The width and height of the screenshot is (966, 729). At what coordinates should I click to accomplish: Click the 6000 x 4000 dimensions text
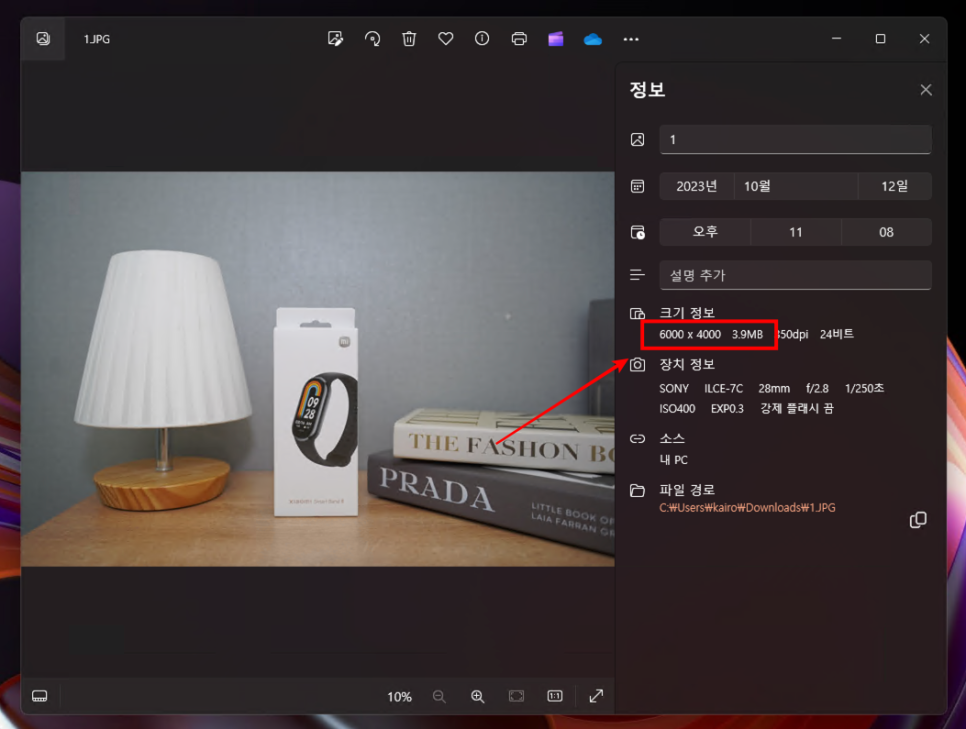[690, 335]
